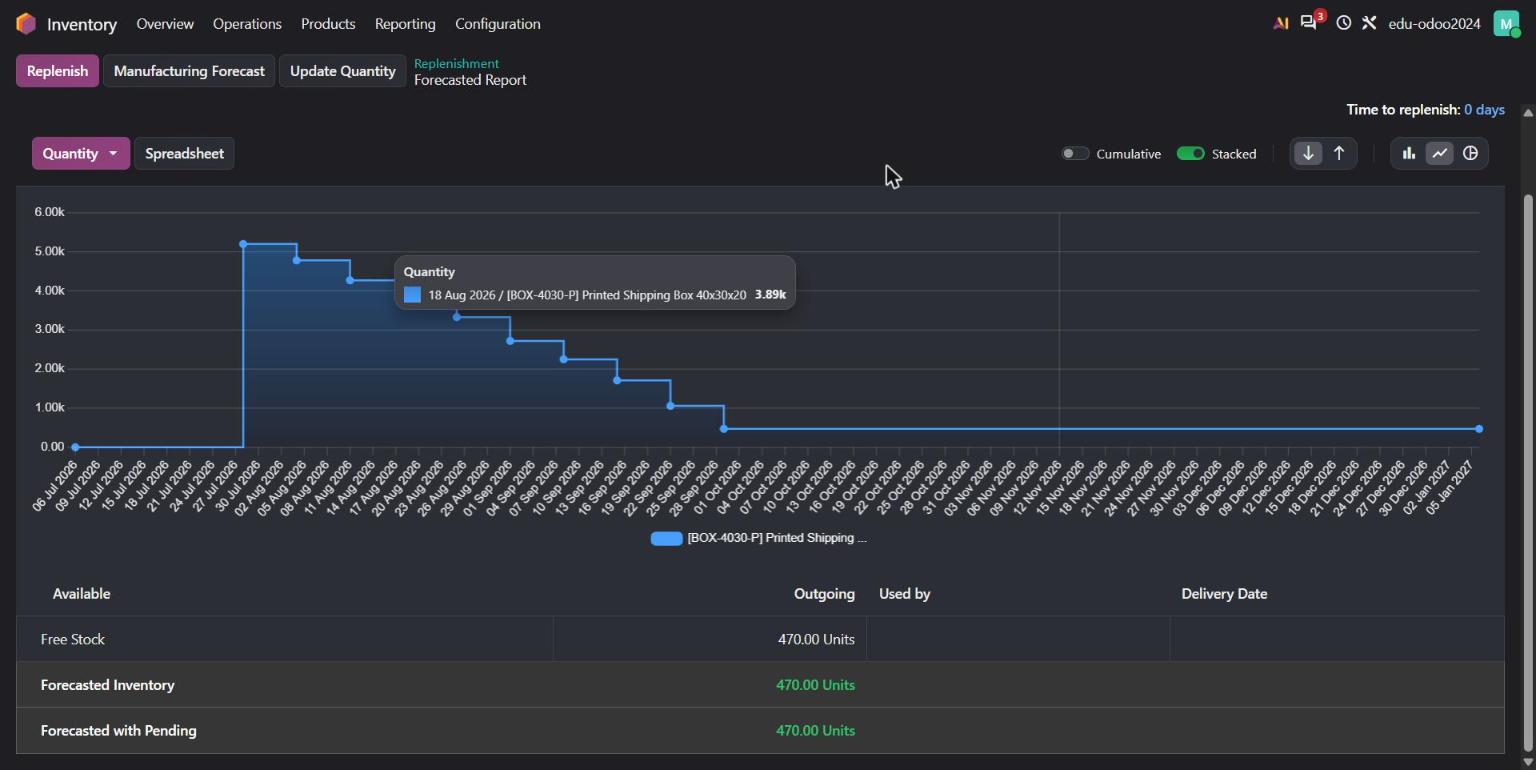The image size is (1536, 770).
Task: Open the AI assistant icon
Action: click(1280, 23)
